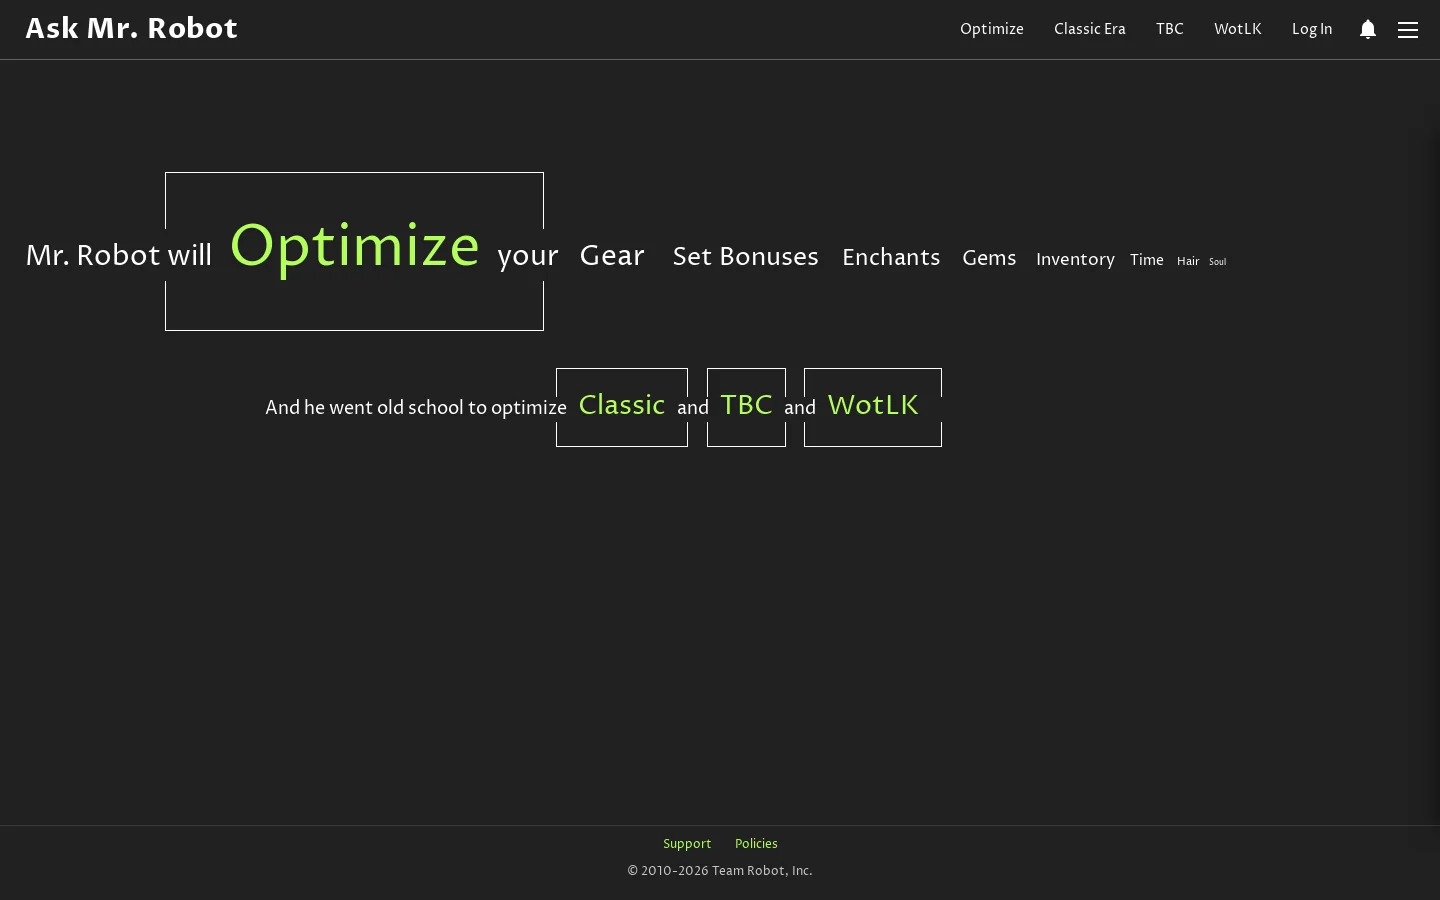Screen dimensions: 1440x900
Task: Click the Mr. Robot will text
Action: tap(119, 256)
